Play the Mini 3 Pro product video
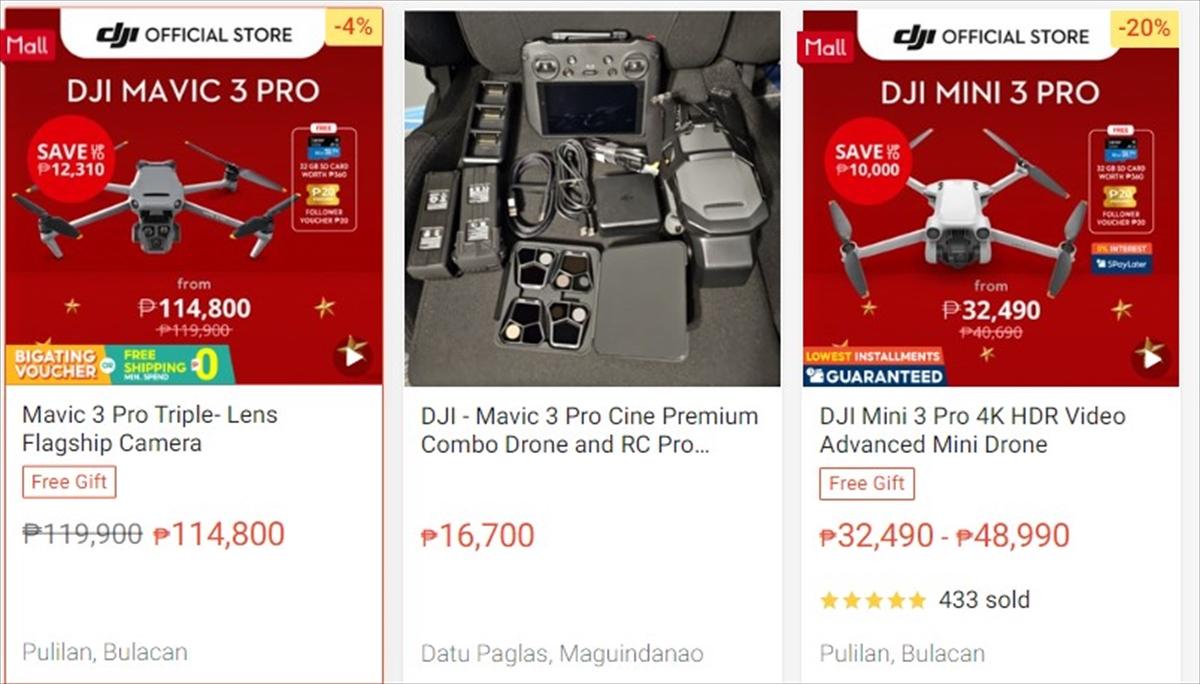 1150,358
